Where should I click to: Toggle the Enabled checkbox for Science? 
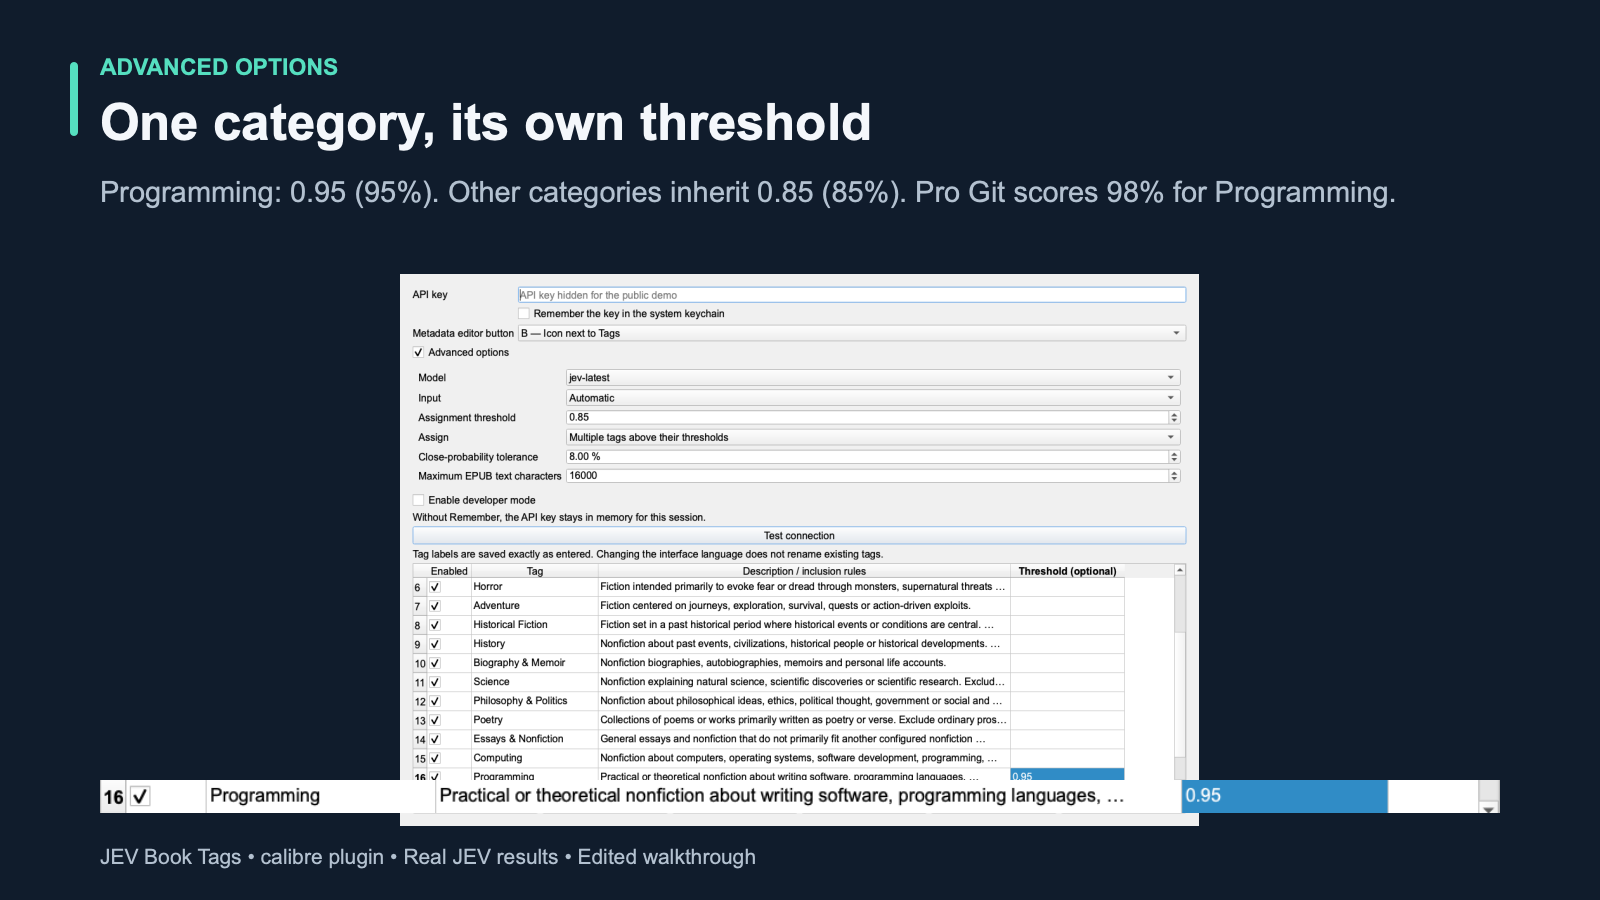[435, 682]
